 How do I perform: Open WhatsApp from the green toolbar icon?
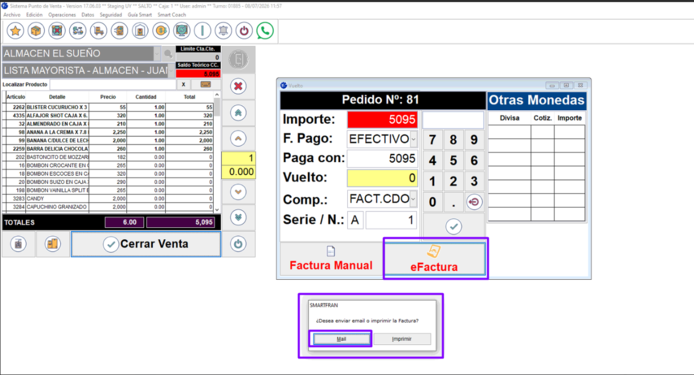265,31
